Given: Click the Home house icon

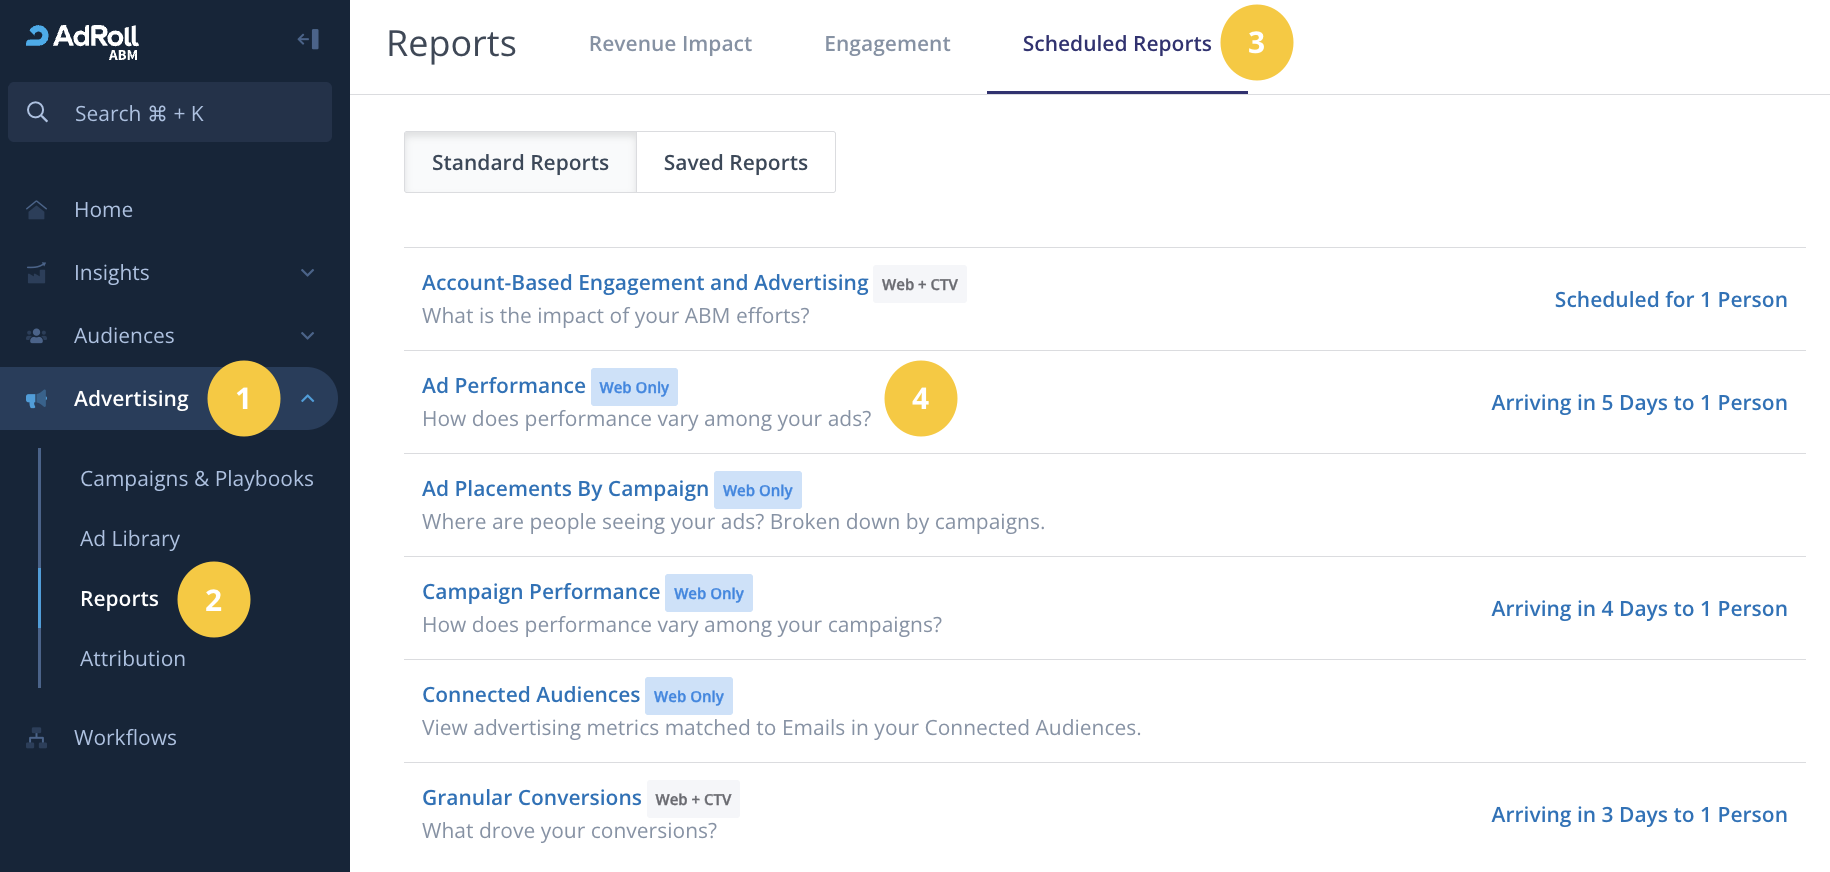Looking at the screenshot, I should coord(37,210).
